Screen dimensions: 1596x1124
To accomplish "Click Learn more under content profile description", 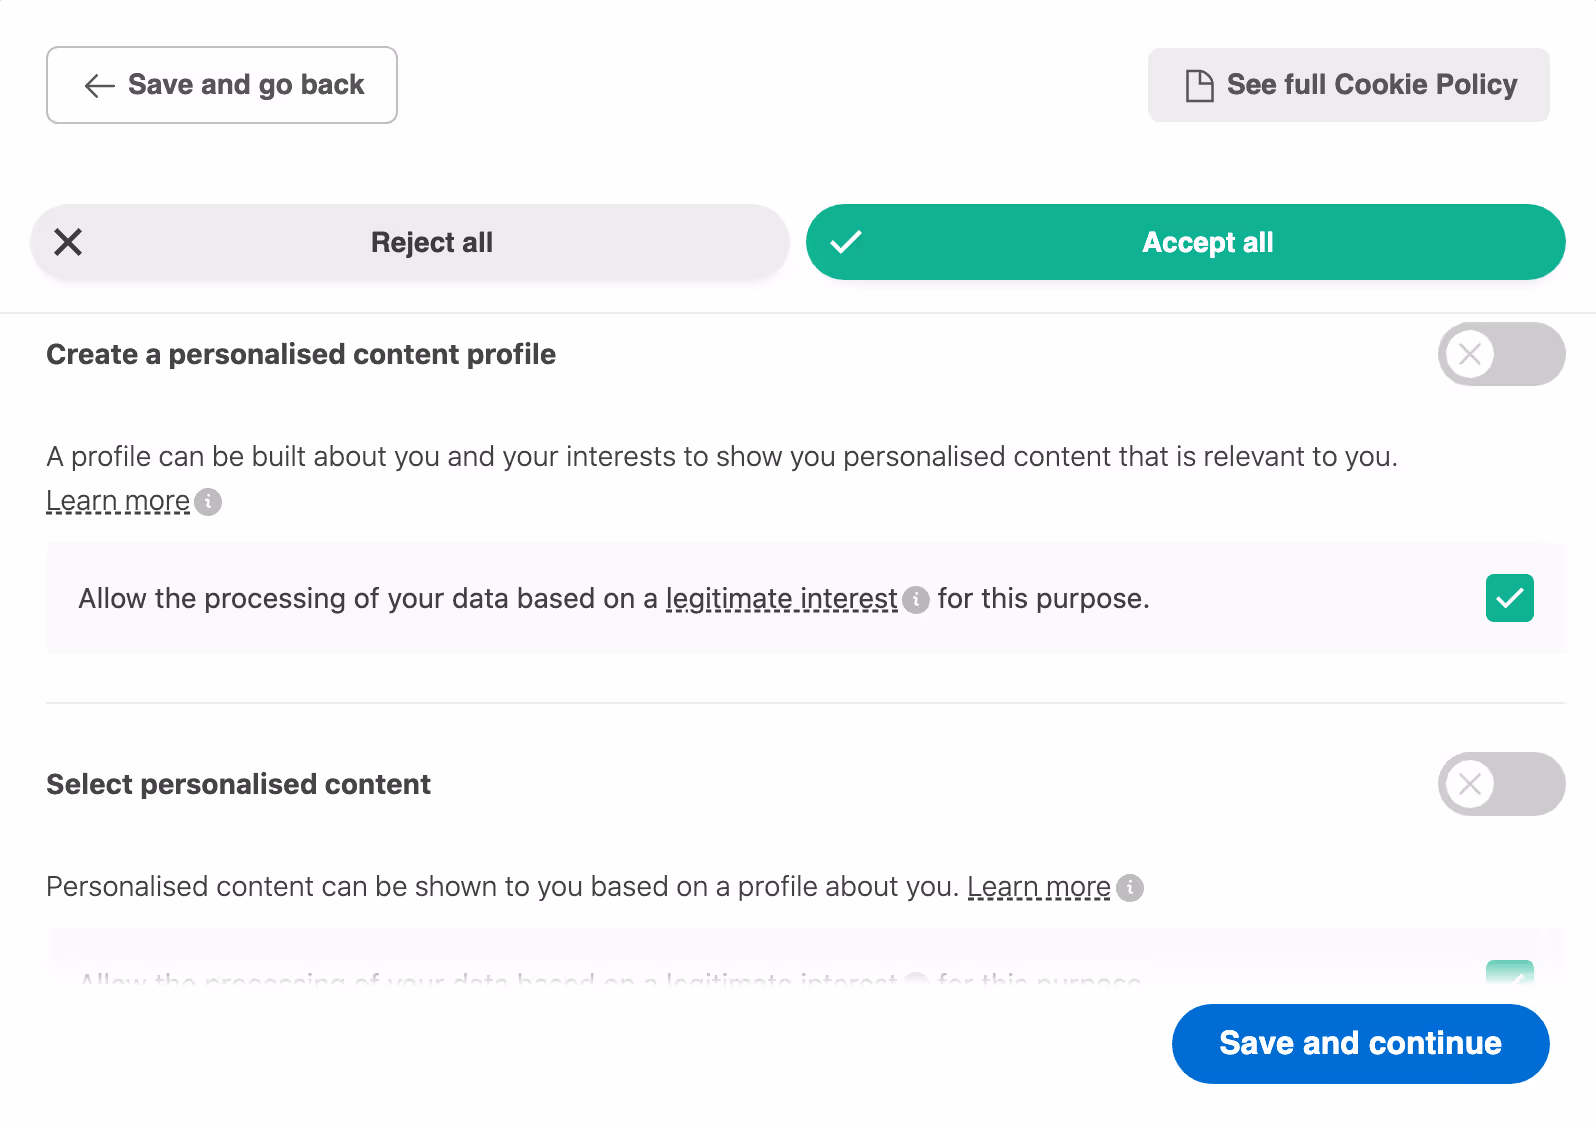I will [x=117, y=500].
